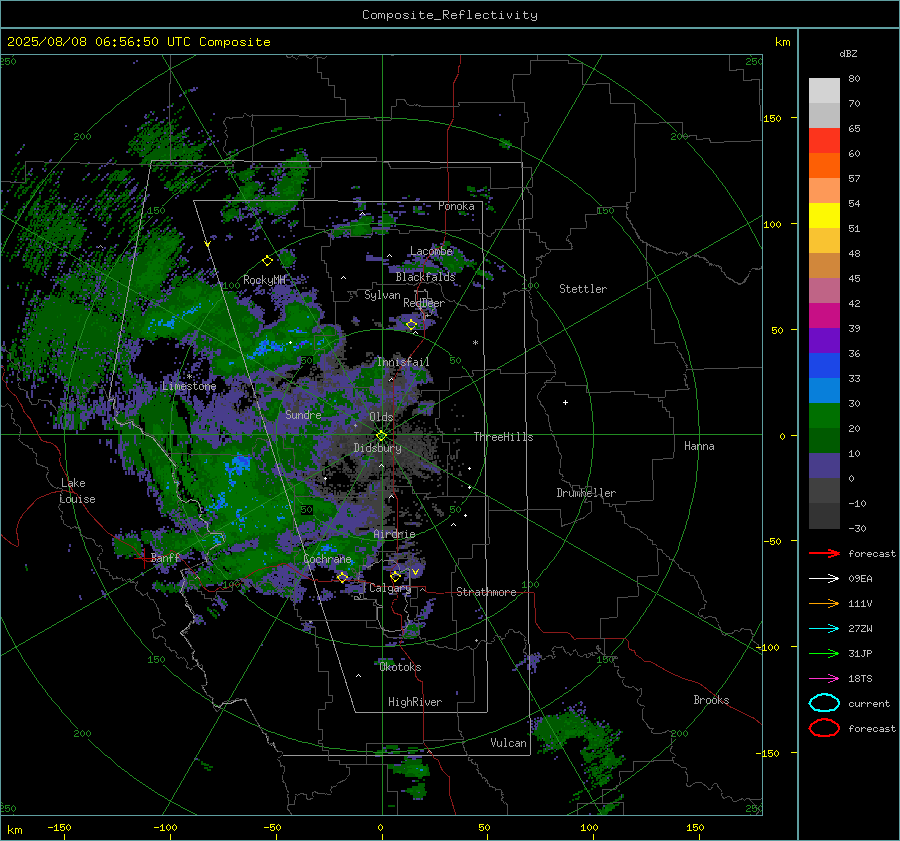Screen dimensions: 900x841
Task: Click the RockyMH map label
Action: coord(264,280)
